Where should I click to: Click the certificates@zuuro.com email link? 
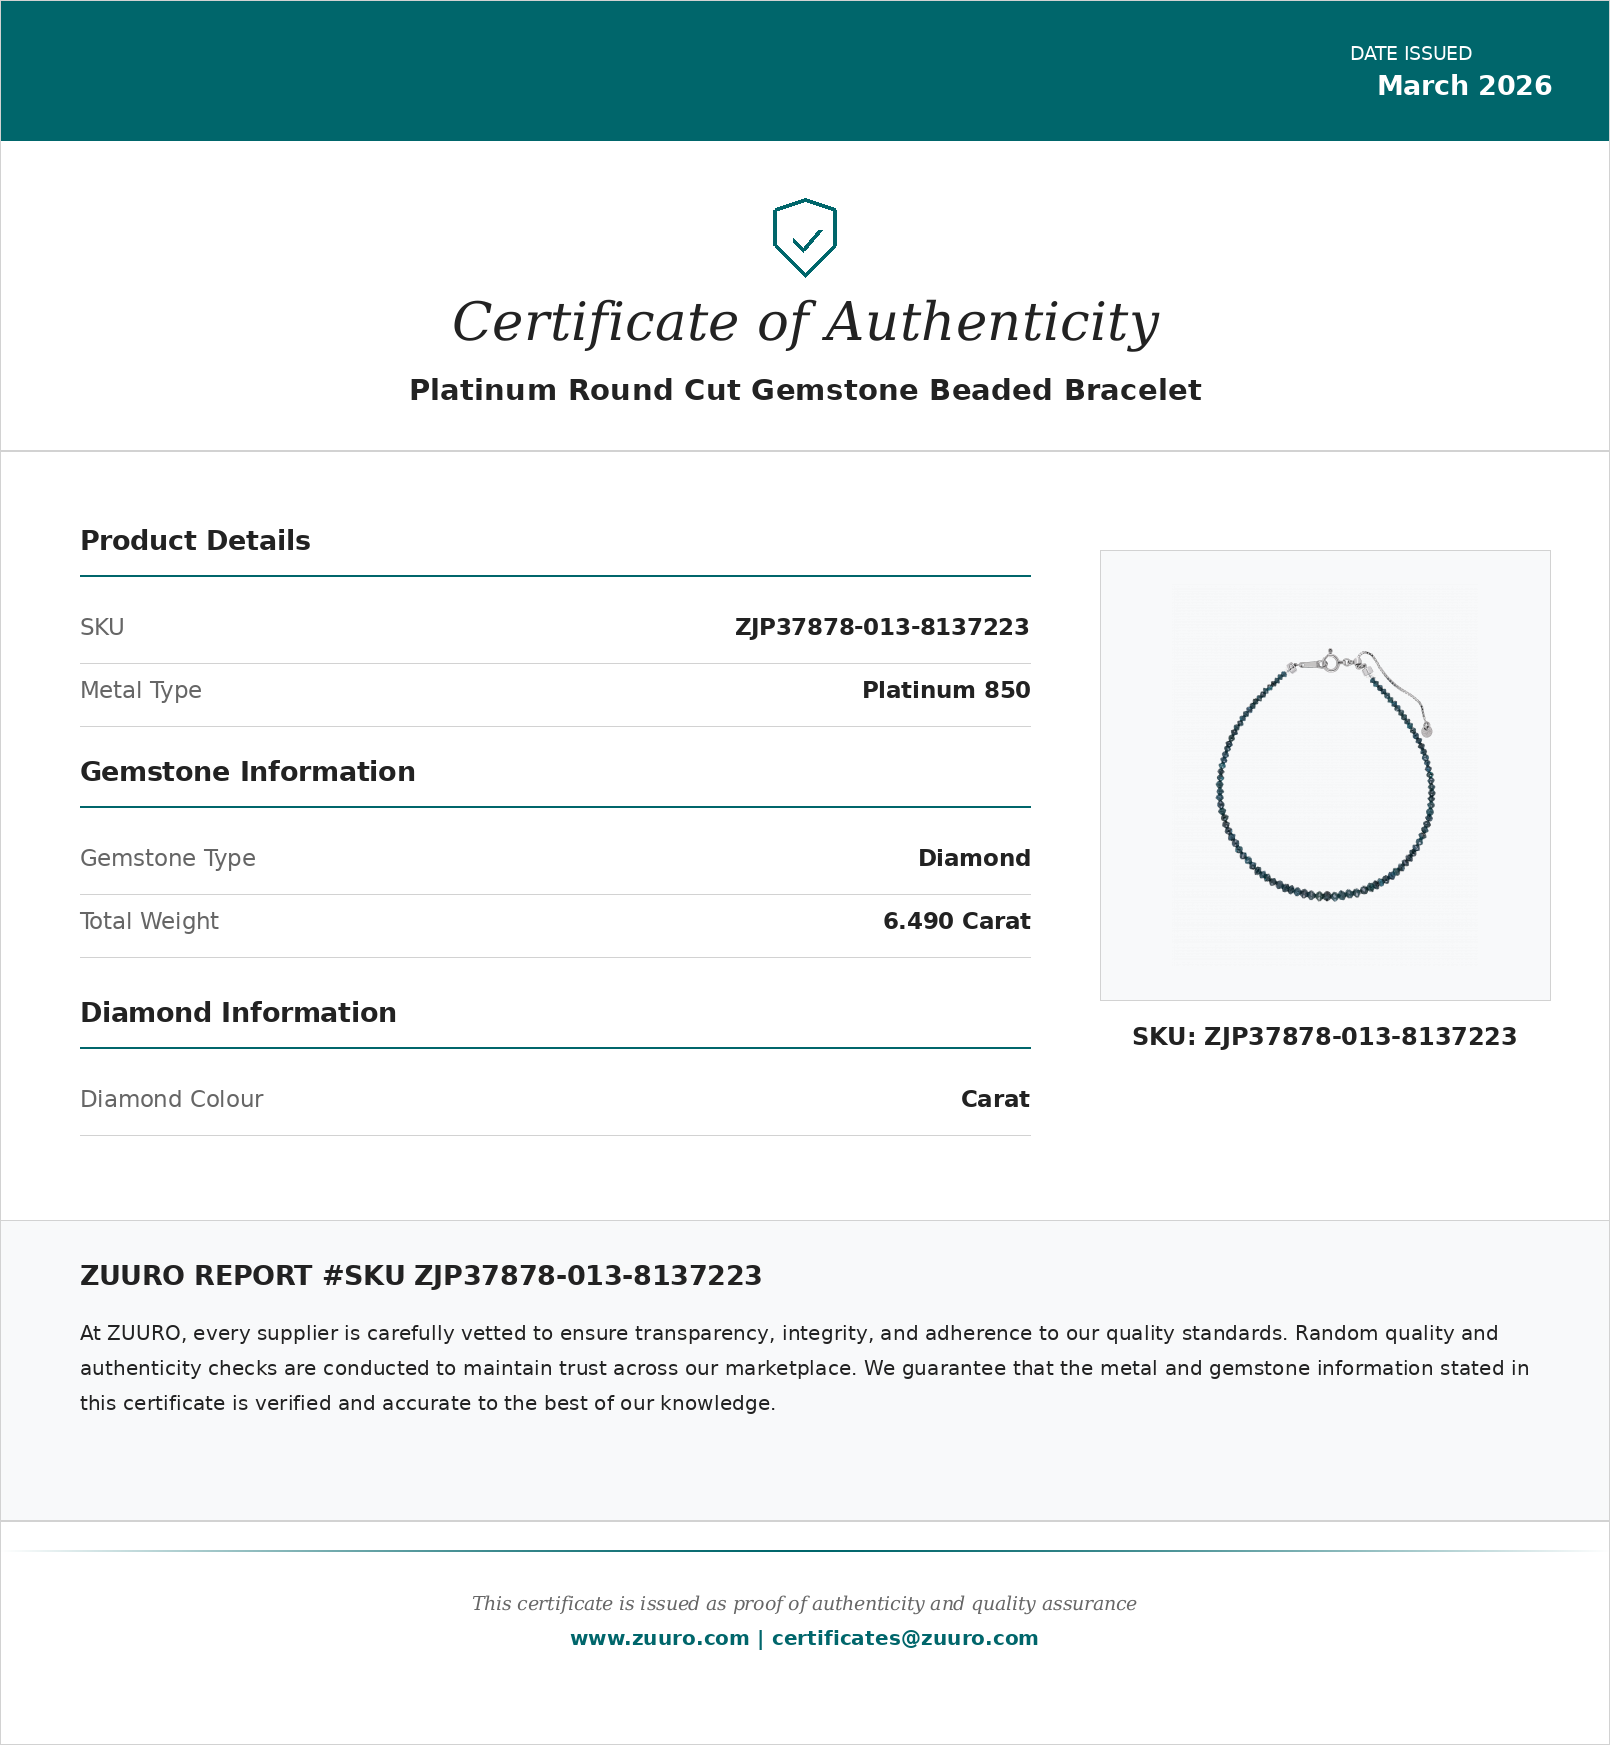pos(903,1638)
